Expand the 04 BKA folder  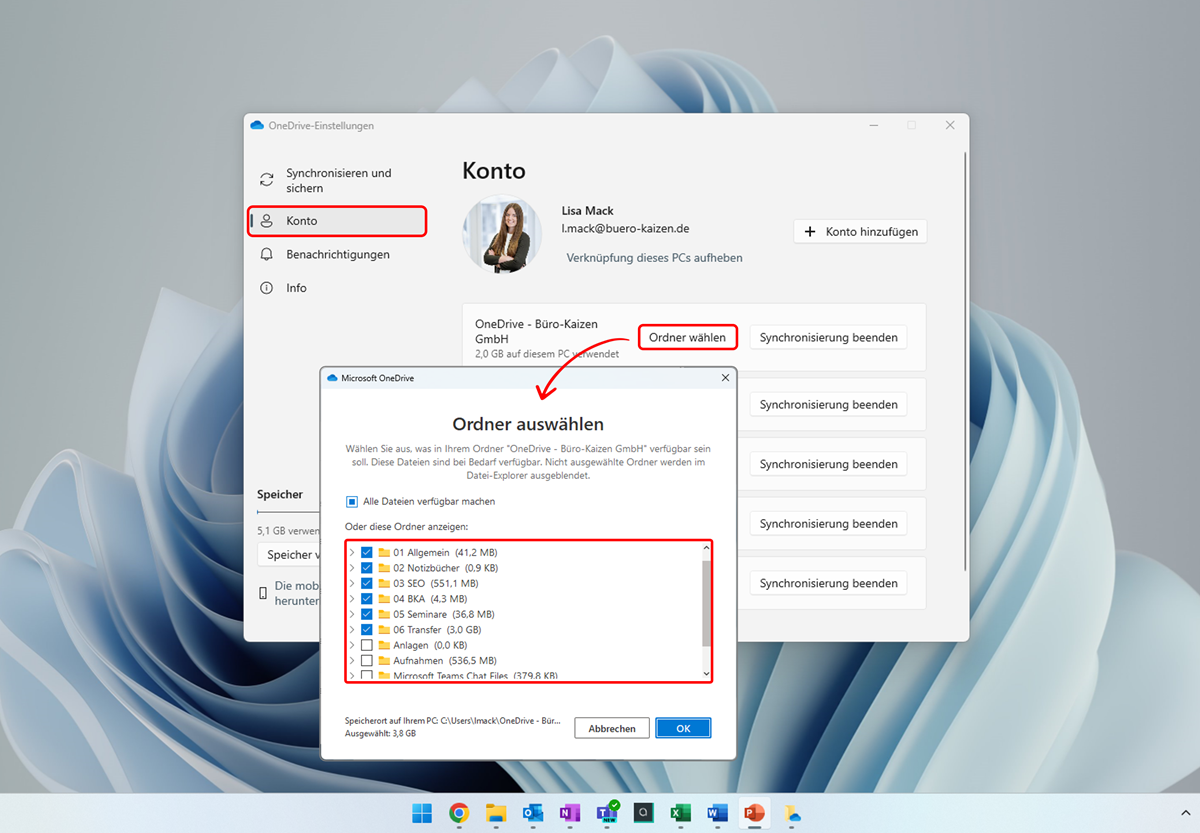(351, 599)
